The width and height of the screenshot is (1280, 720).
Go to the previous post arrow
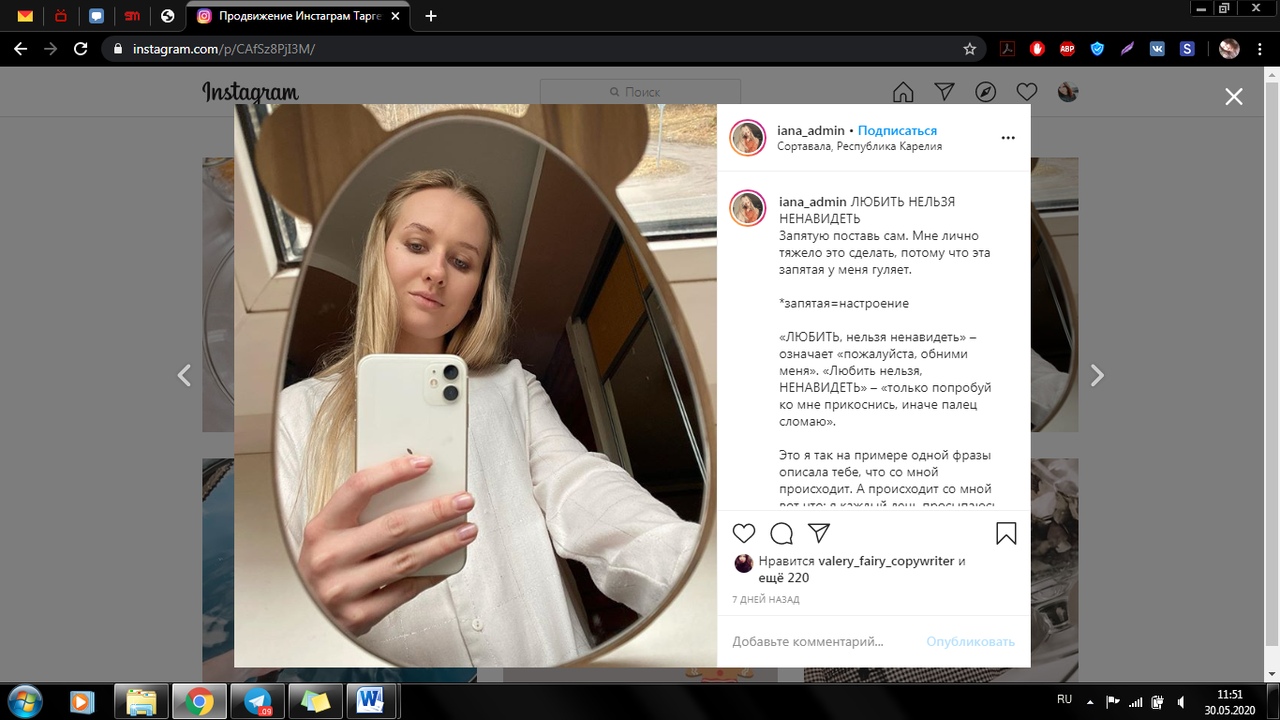pyautogui.click(x=184, y=376)
